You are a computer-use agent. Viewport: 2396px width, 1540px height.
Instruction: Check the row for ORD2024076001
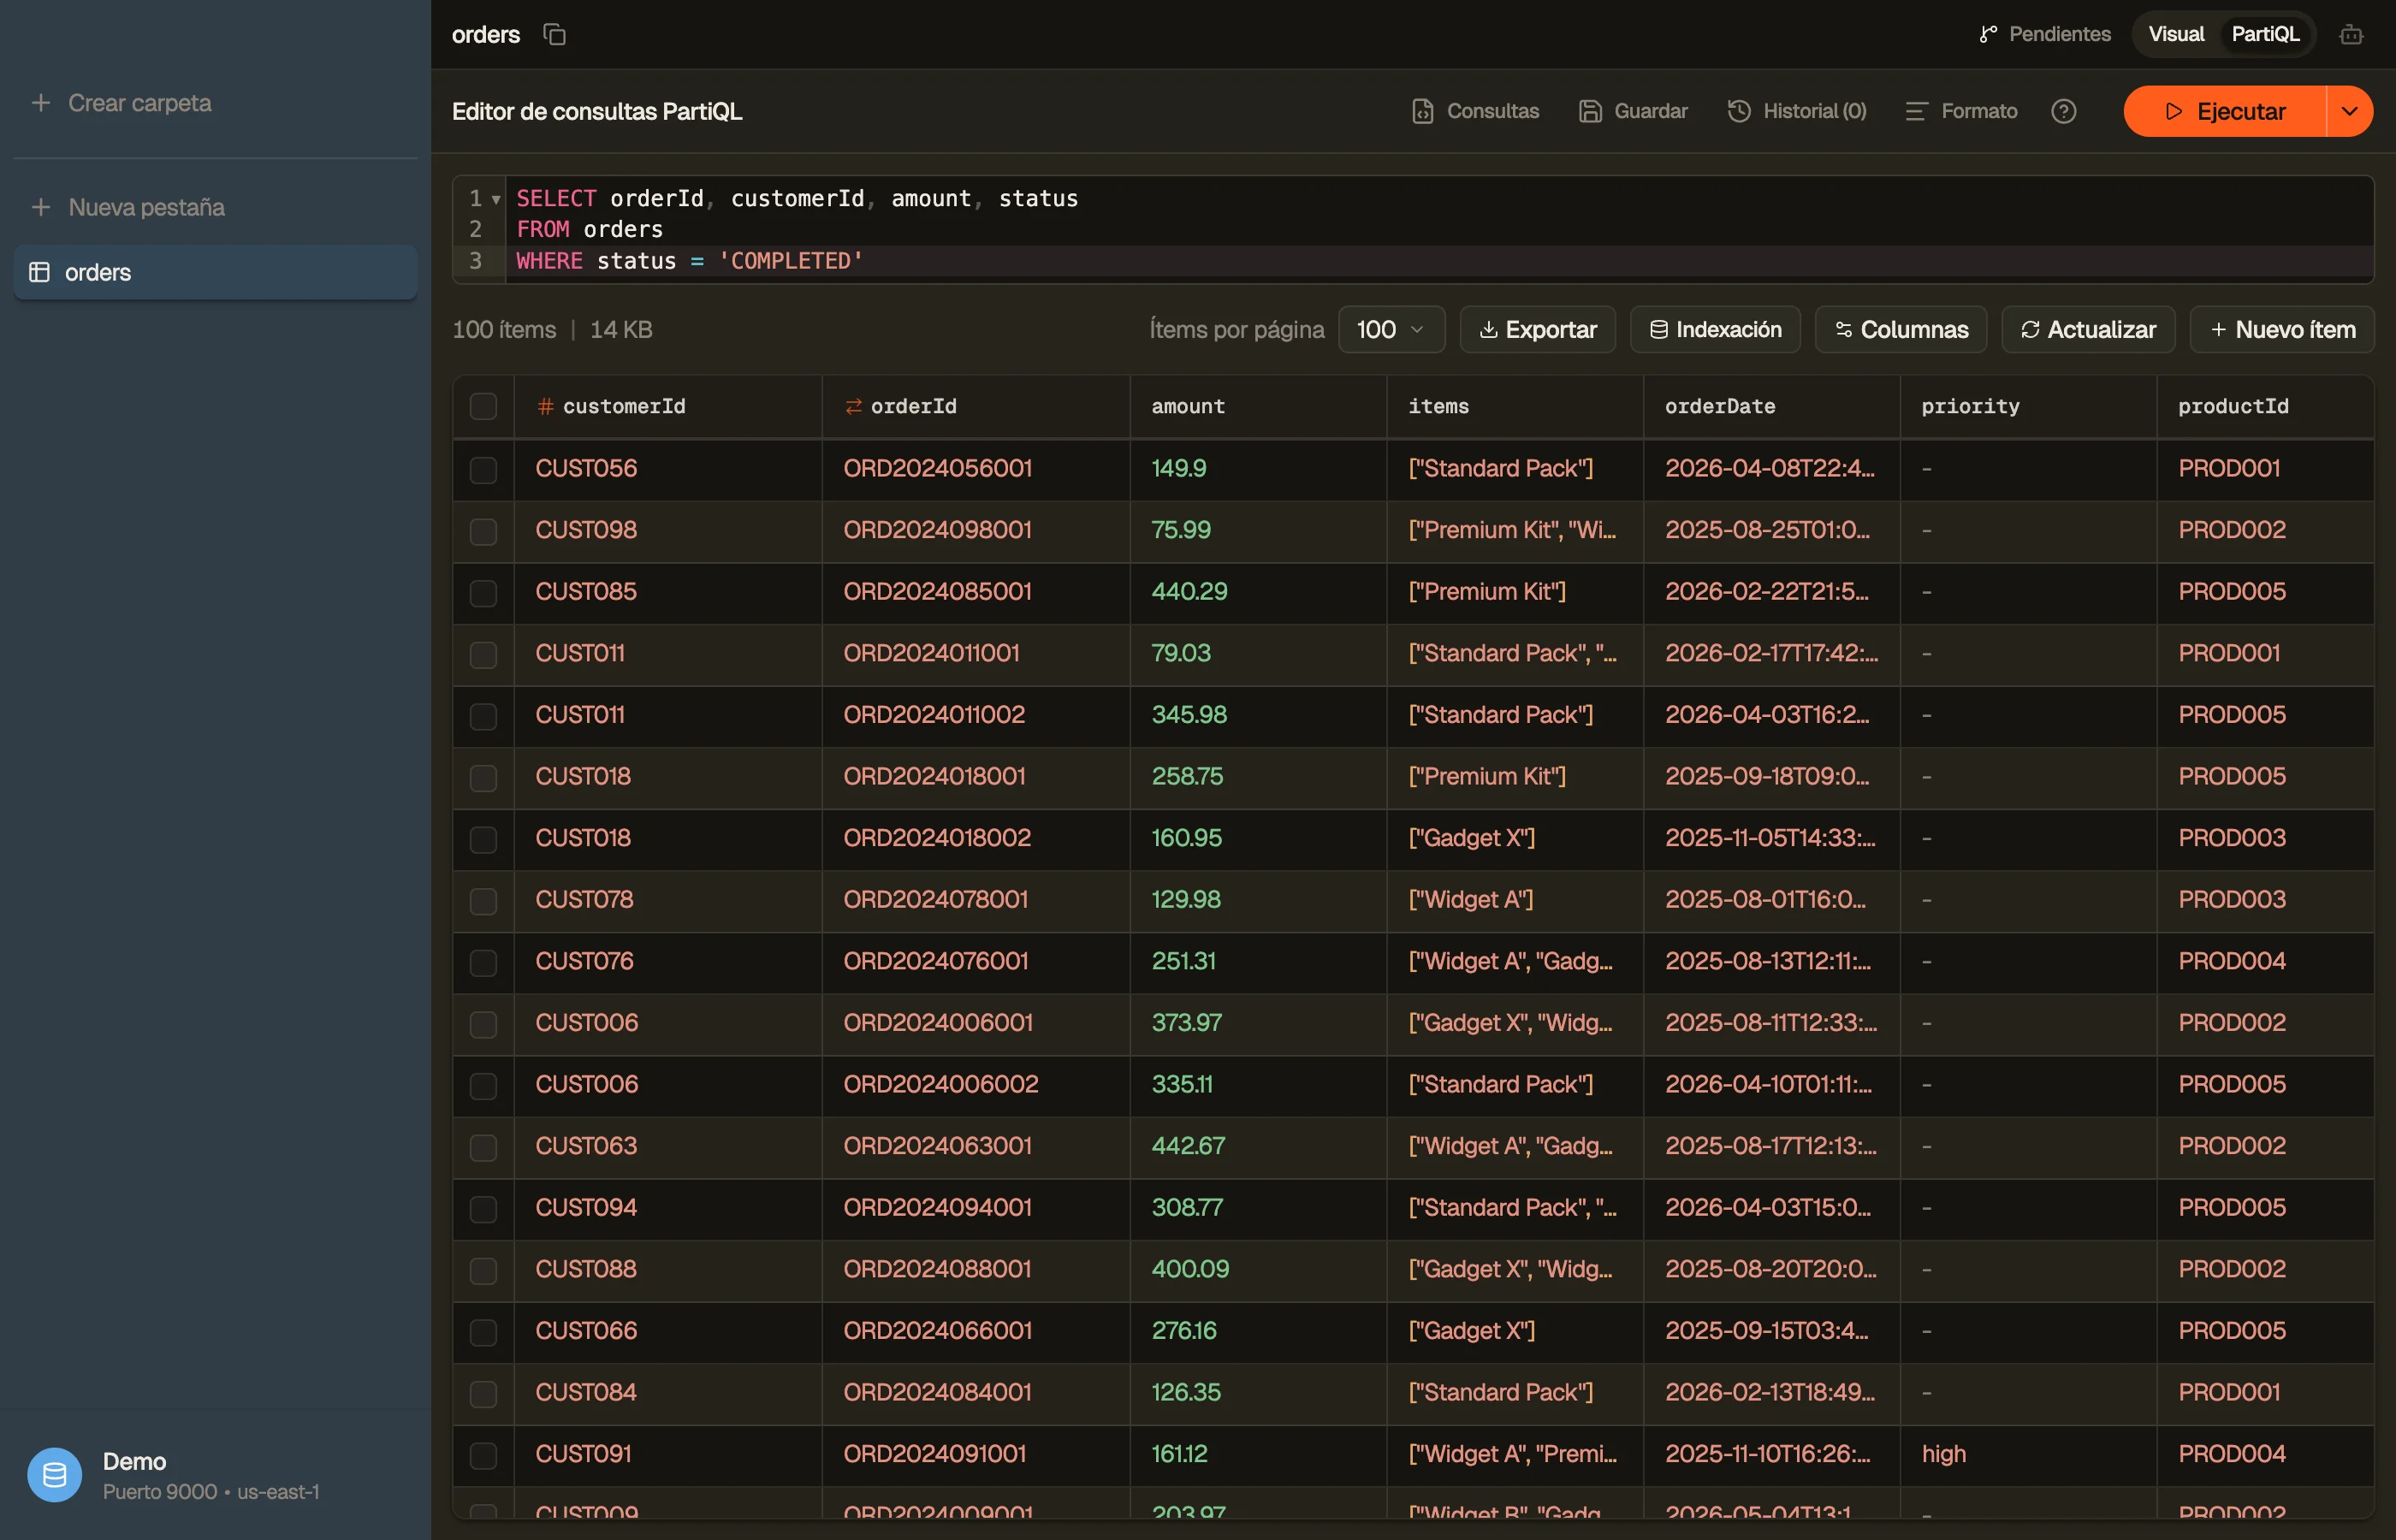click(483, 962)
